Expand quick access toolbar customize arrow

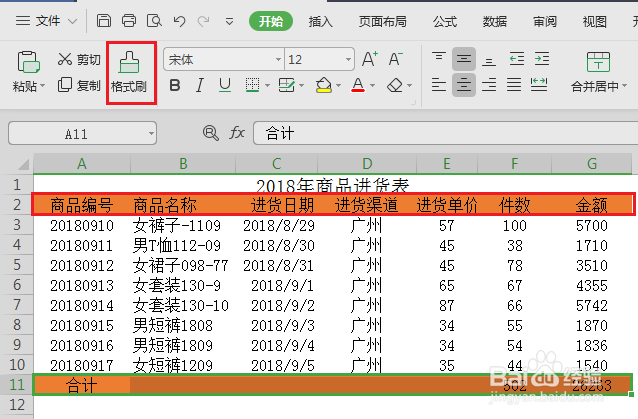pos(229,22)
